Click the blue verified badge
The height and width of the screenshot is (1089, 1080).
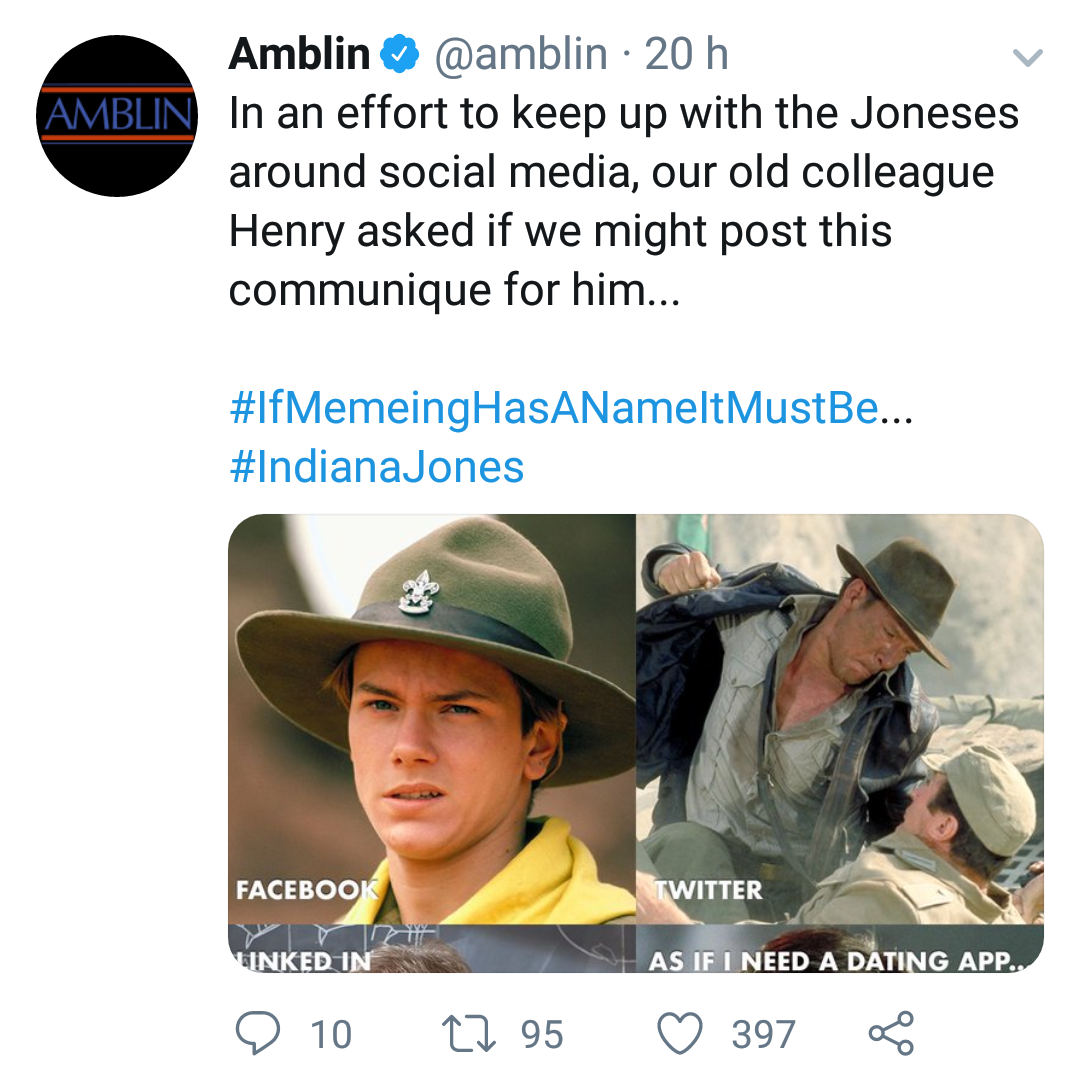[401, 55]
